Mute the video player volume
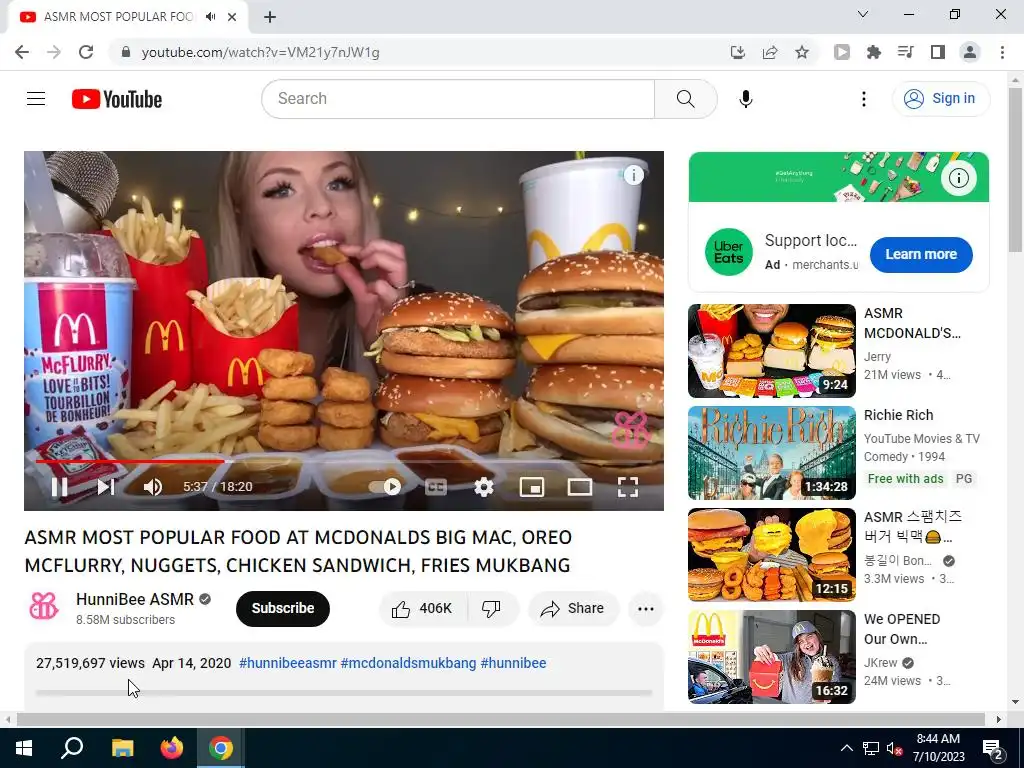 [153, 487]
